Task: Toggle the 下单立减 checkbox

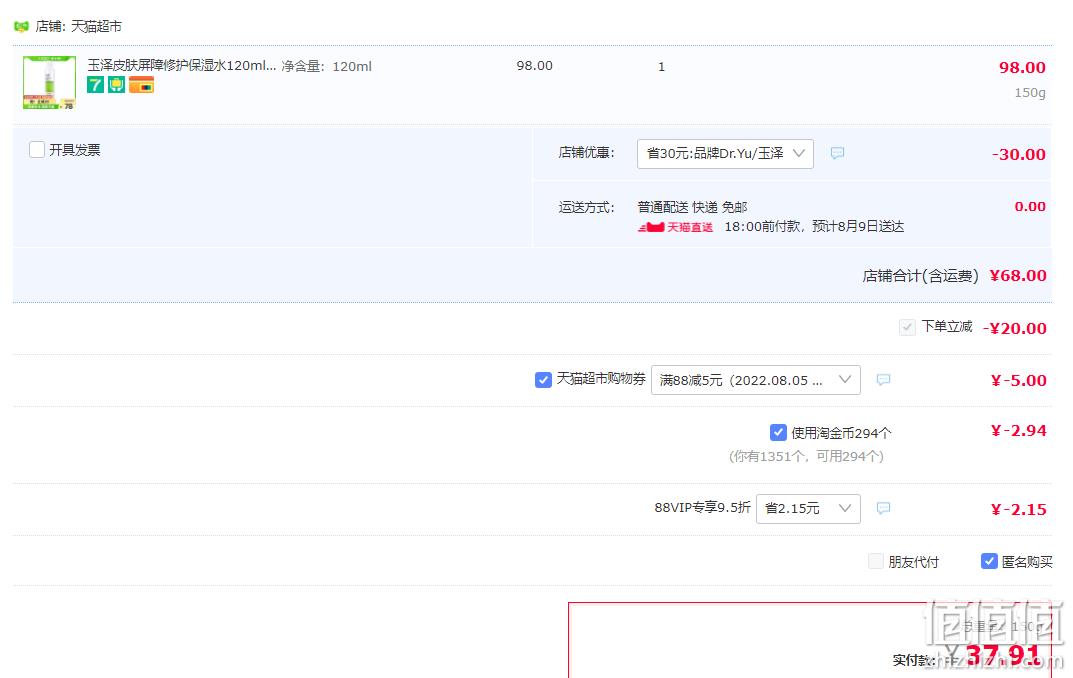Action: 907,327
